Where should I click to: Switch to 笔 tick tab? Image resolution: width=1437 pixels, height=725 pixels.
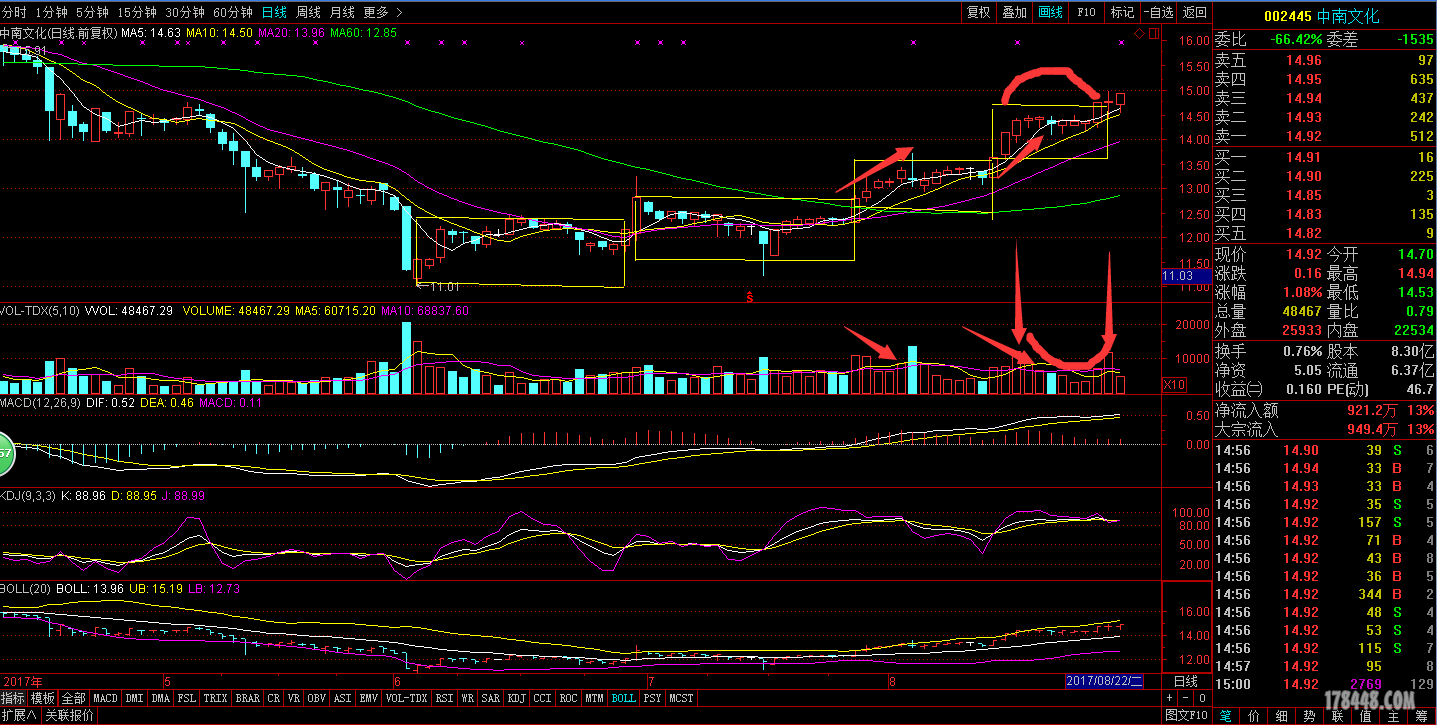point(1226,716)
